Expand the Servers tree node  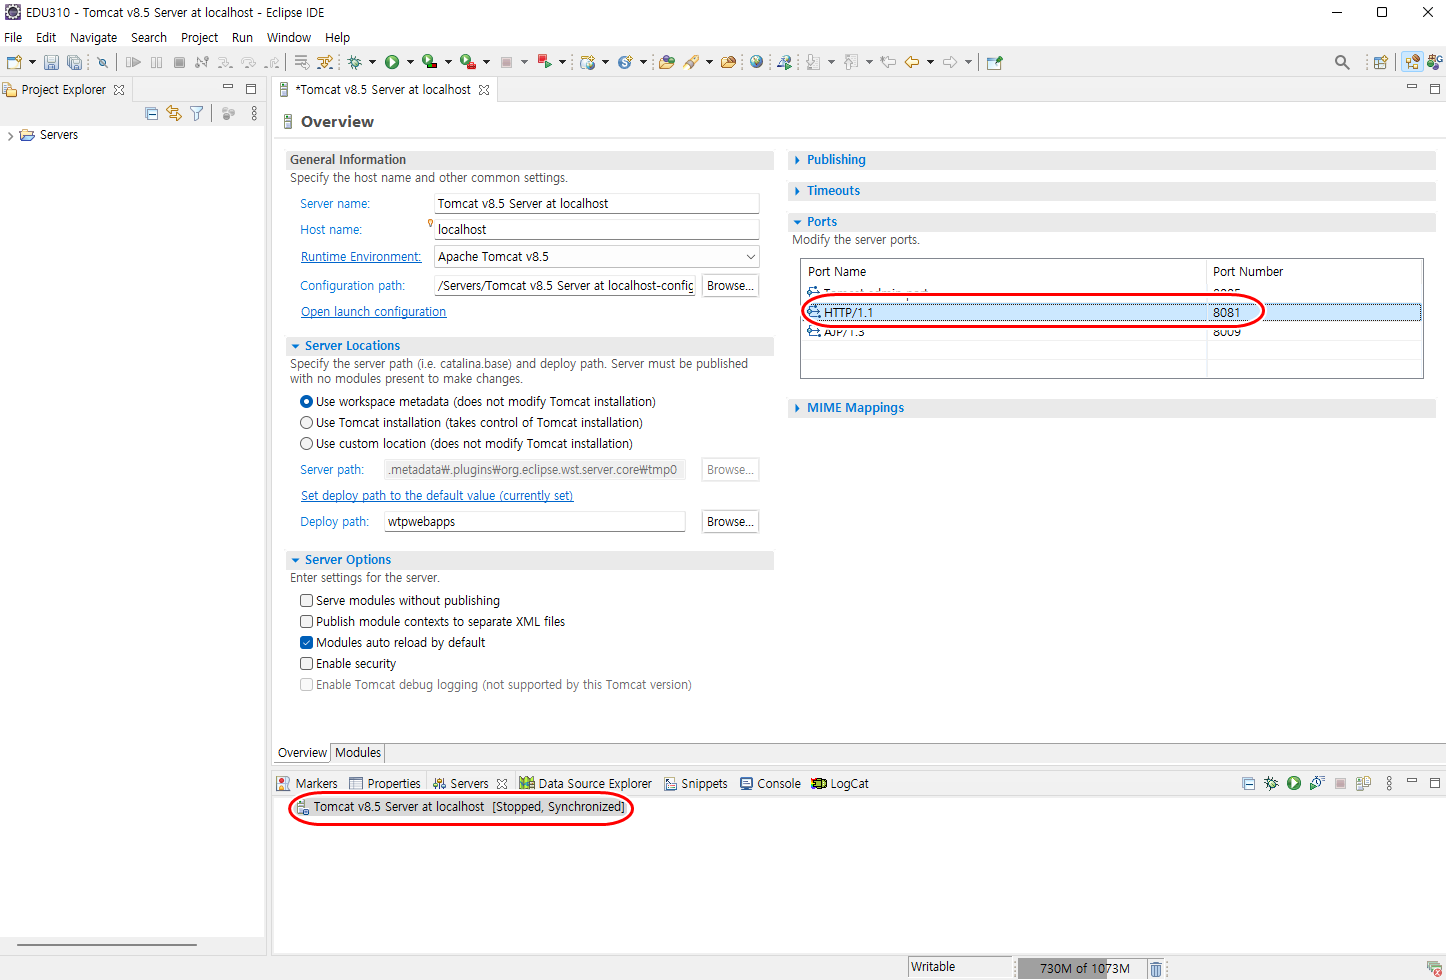click(10, 136)
